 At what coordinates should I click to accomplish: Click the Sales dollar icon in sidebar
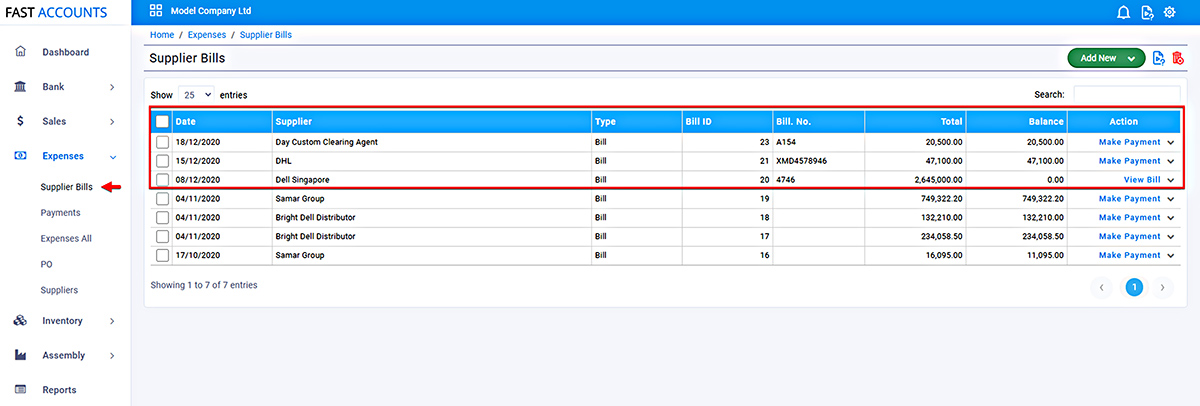click(20, 121)
